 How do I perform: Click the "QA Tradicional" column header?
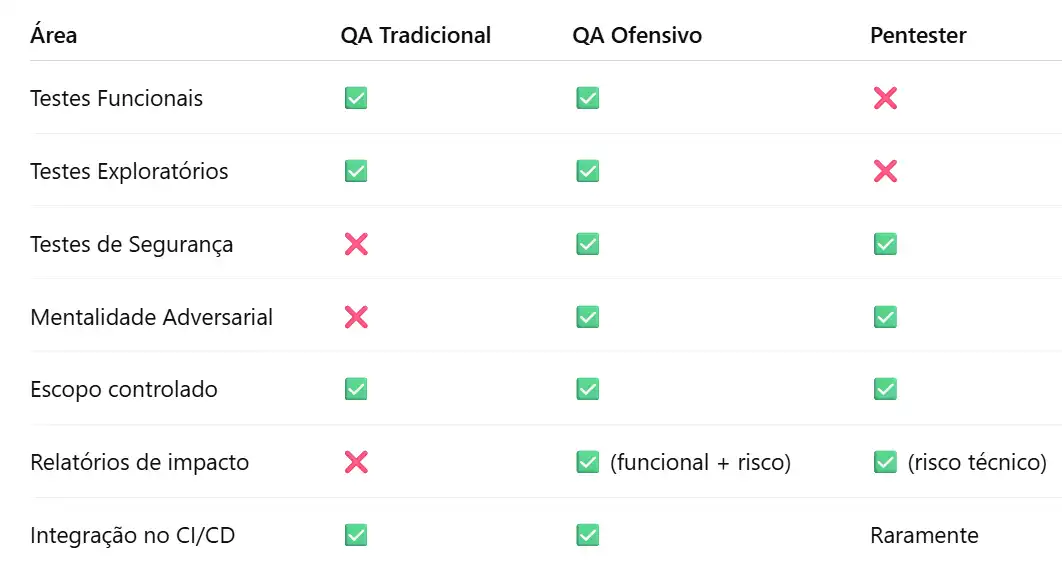coord(416,35)
